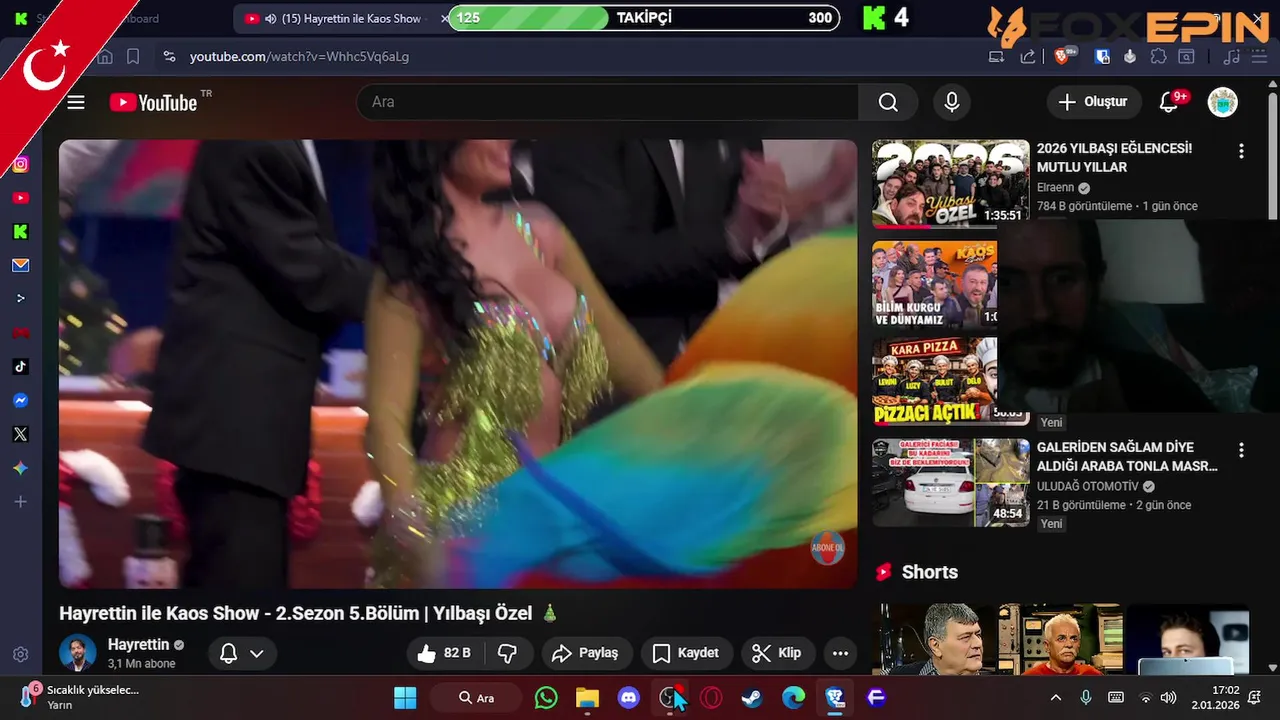The image size is (1280, 720).
Task: Open ULUDAĞ OTOMOTİV channel link
Action: click(x=1089, y=486)
